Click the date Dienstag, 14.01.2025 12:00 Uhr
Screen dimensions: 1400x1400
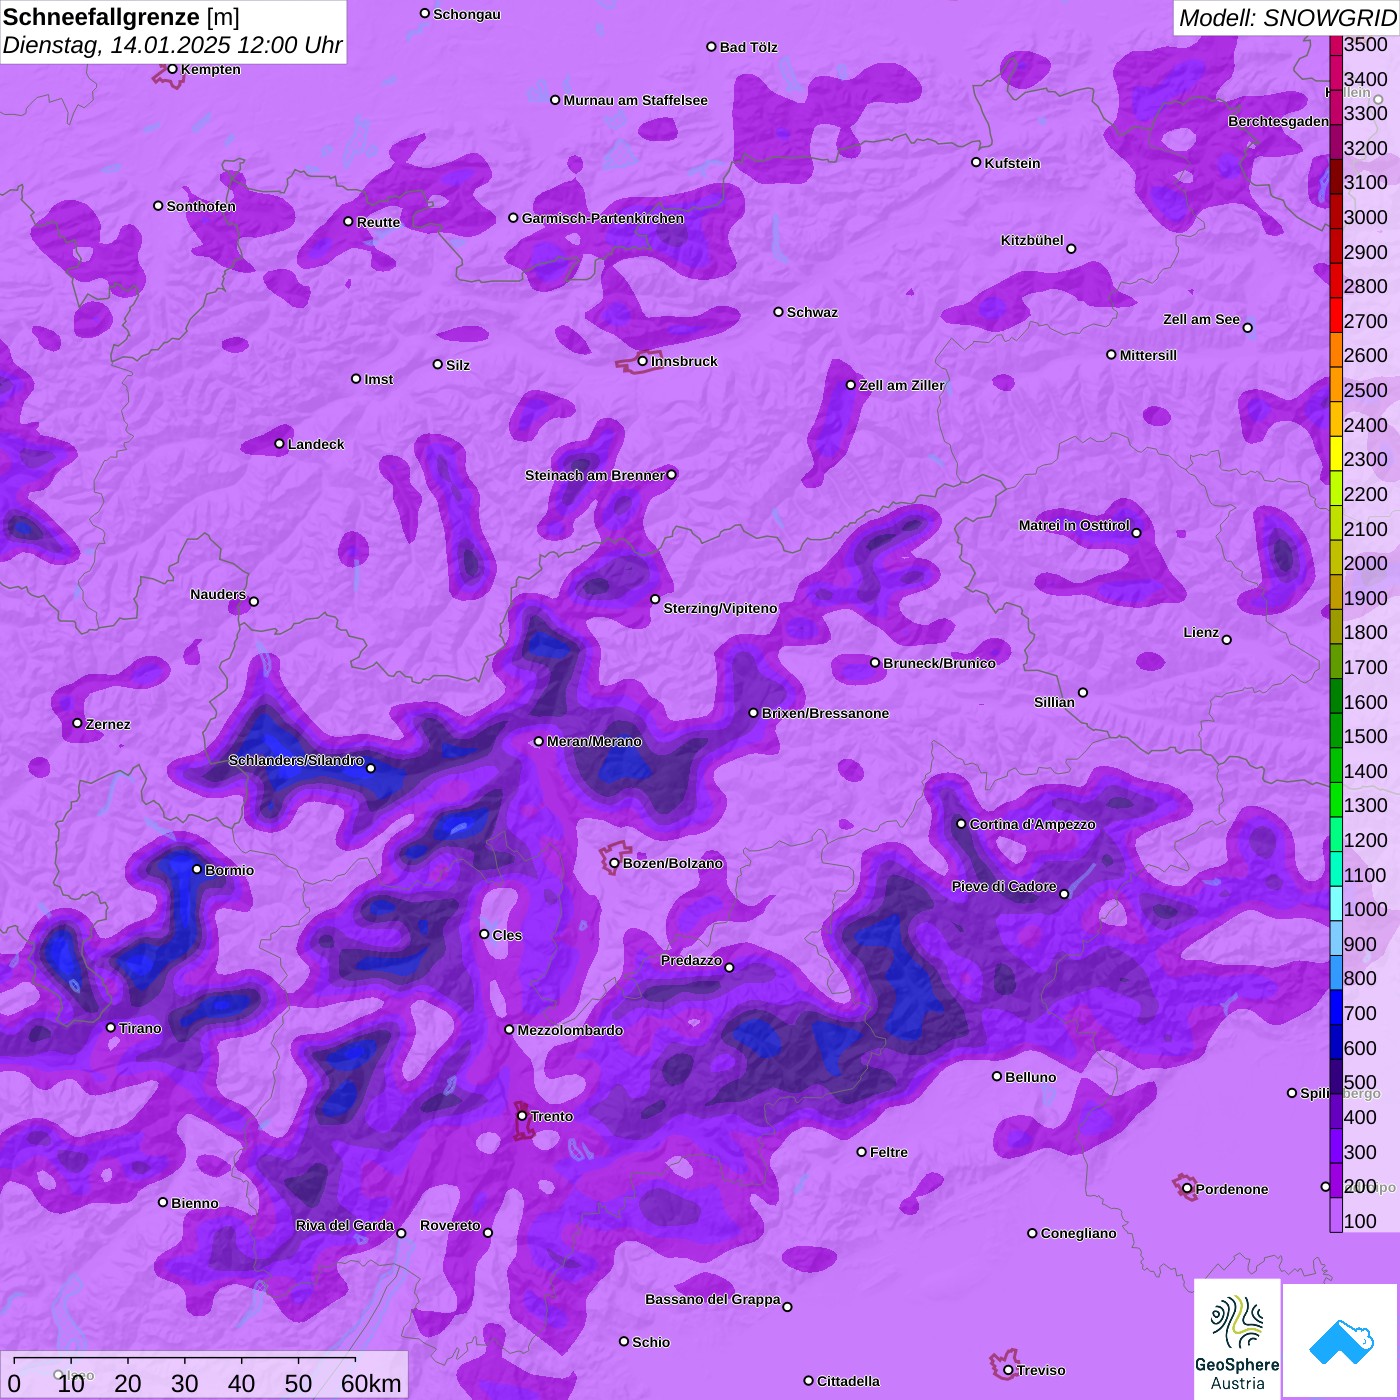click(172, 45)
